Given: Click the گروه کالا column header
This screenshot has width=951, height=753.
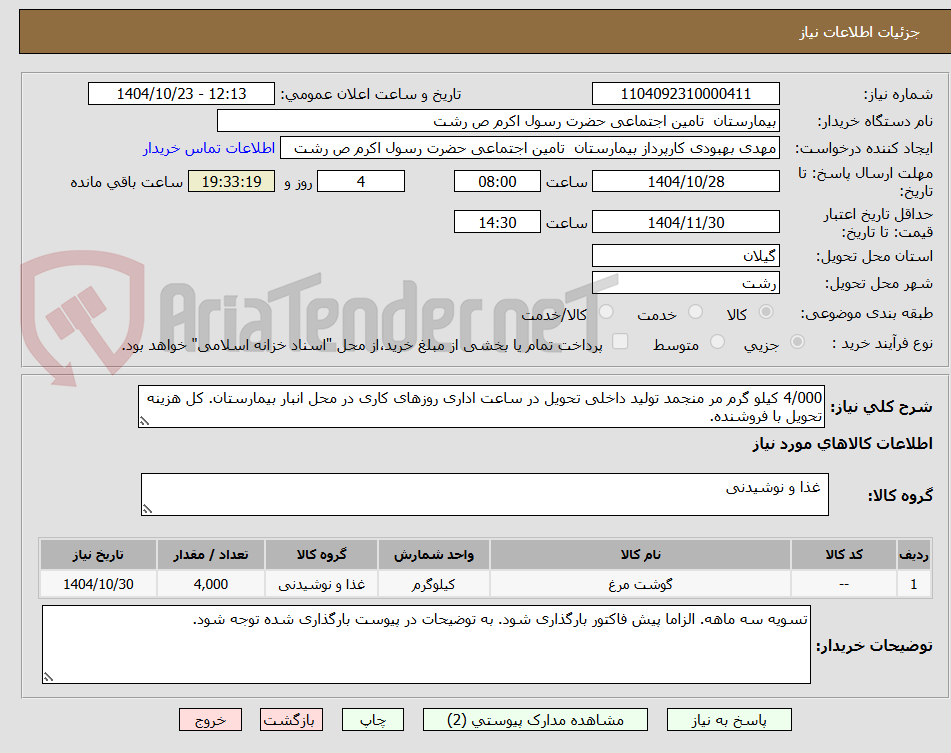Looking at the screenshot, I should [321, 554].
